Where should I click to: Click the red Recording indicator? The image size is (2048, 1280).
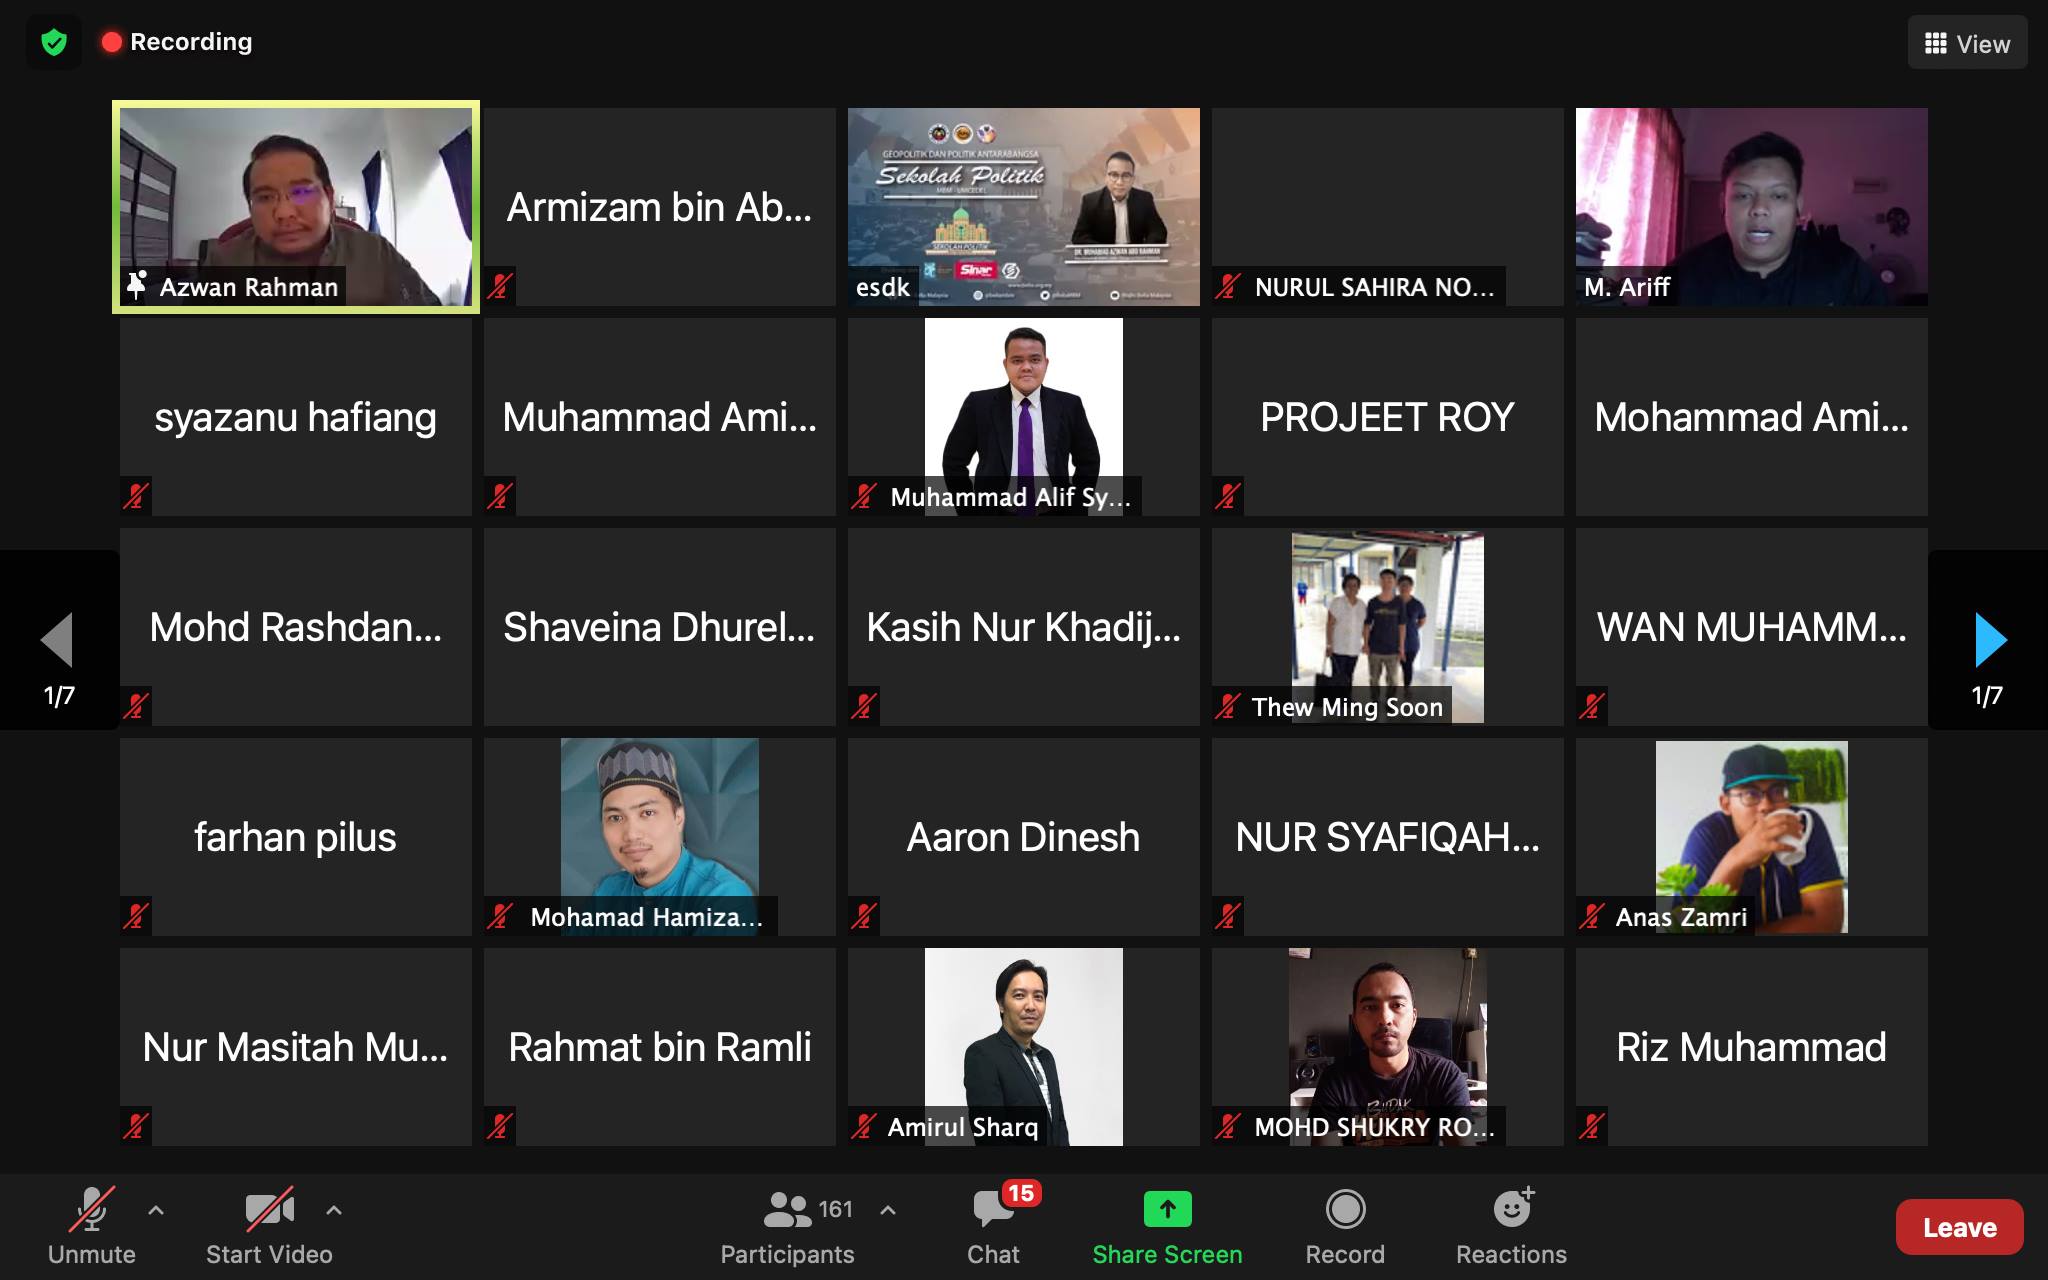tap(177, 42)
